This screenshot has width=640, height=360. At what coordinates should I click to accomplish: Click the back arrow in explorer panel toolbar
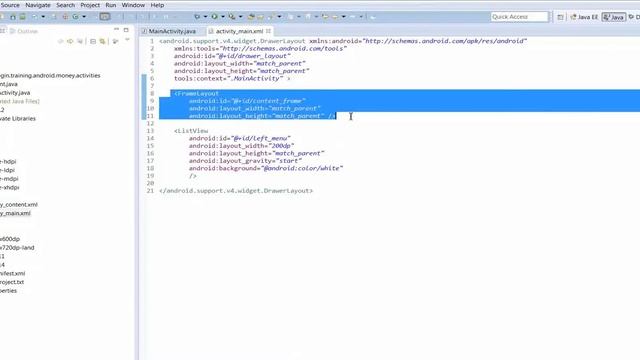(x=60, y=41)
